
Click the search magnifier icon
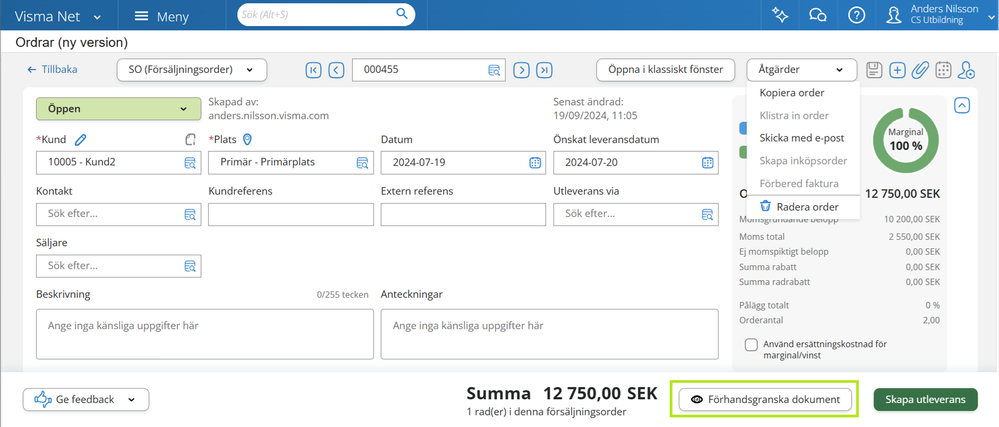coord(401,13)
